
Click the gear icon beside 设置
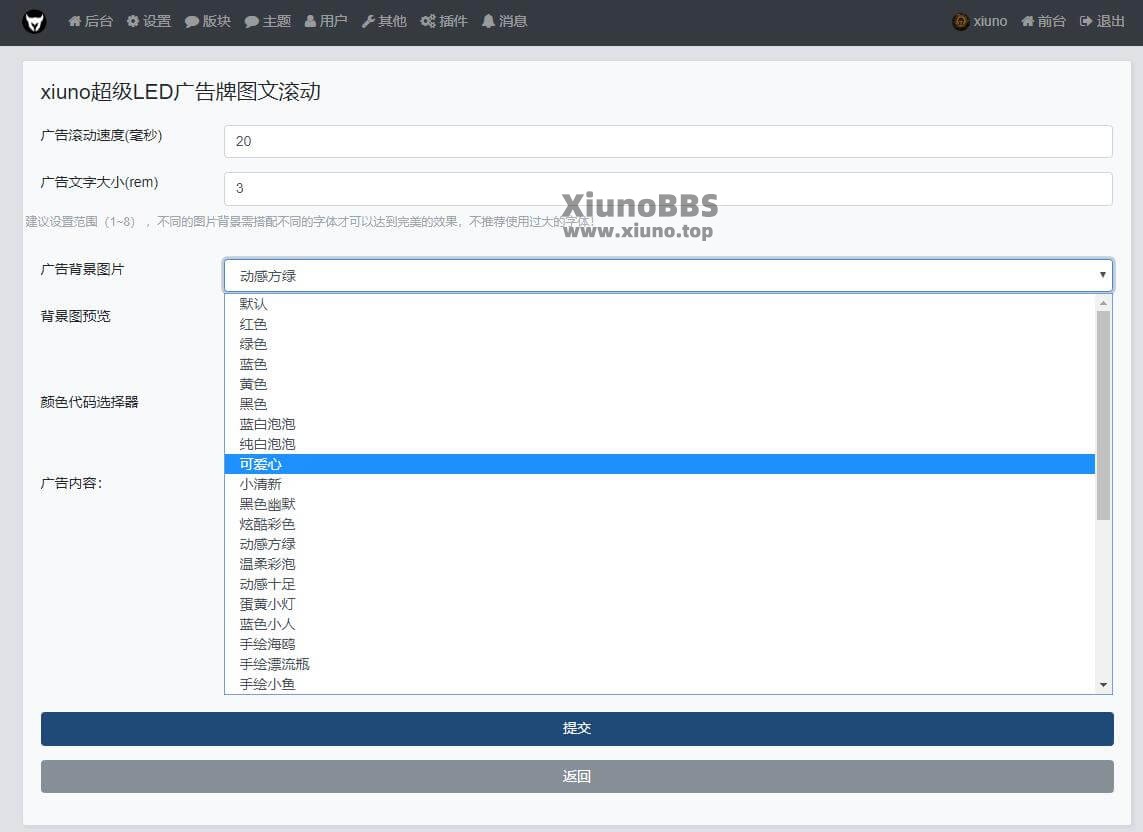coord(133,21)
